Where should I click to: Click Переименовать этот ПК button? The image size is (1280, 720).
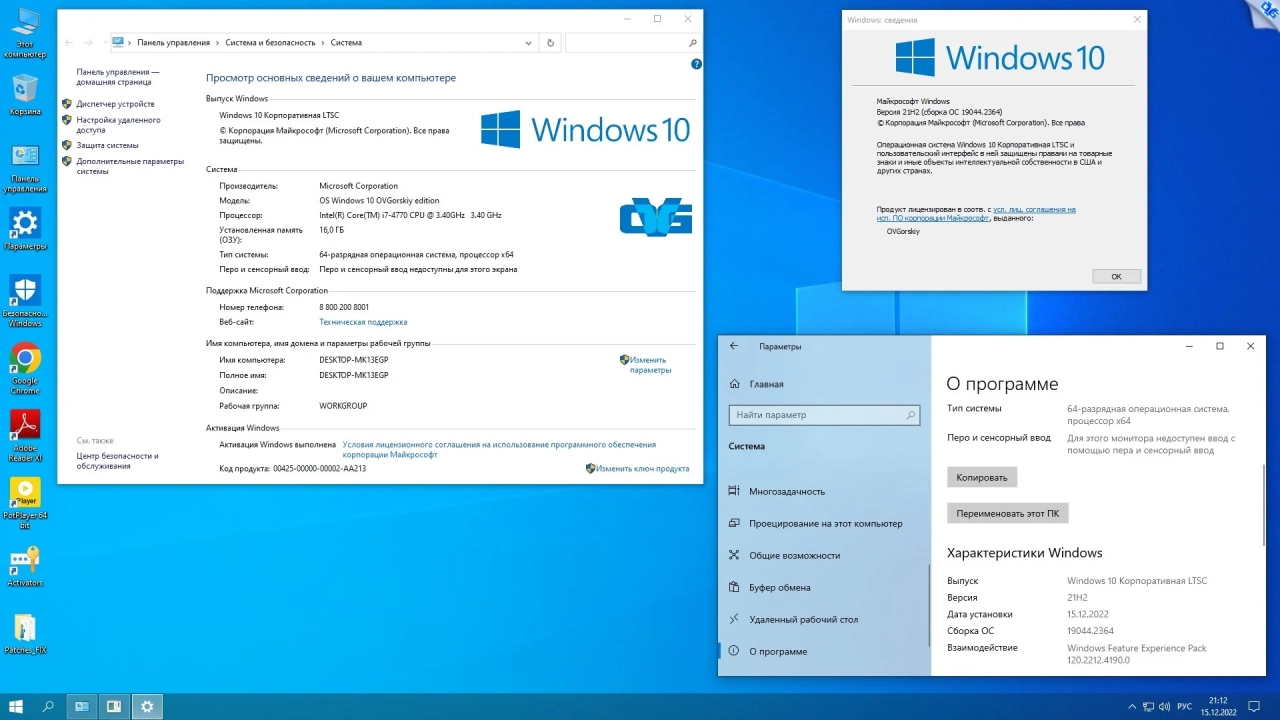[1008, 513]
